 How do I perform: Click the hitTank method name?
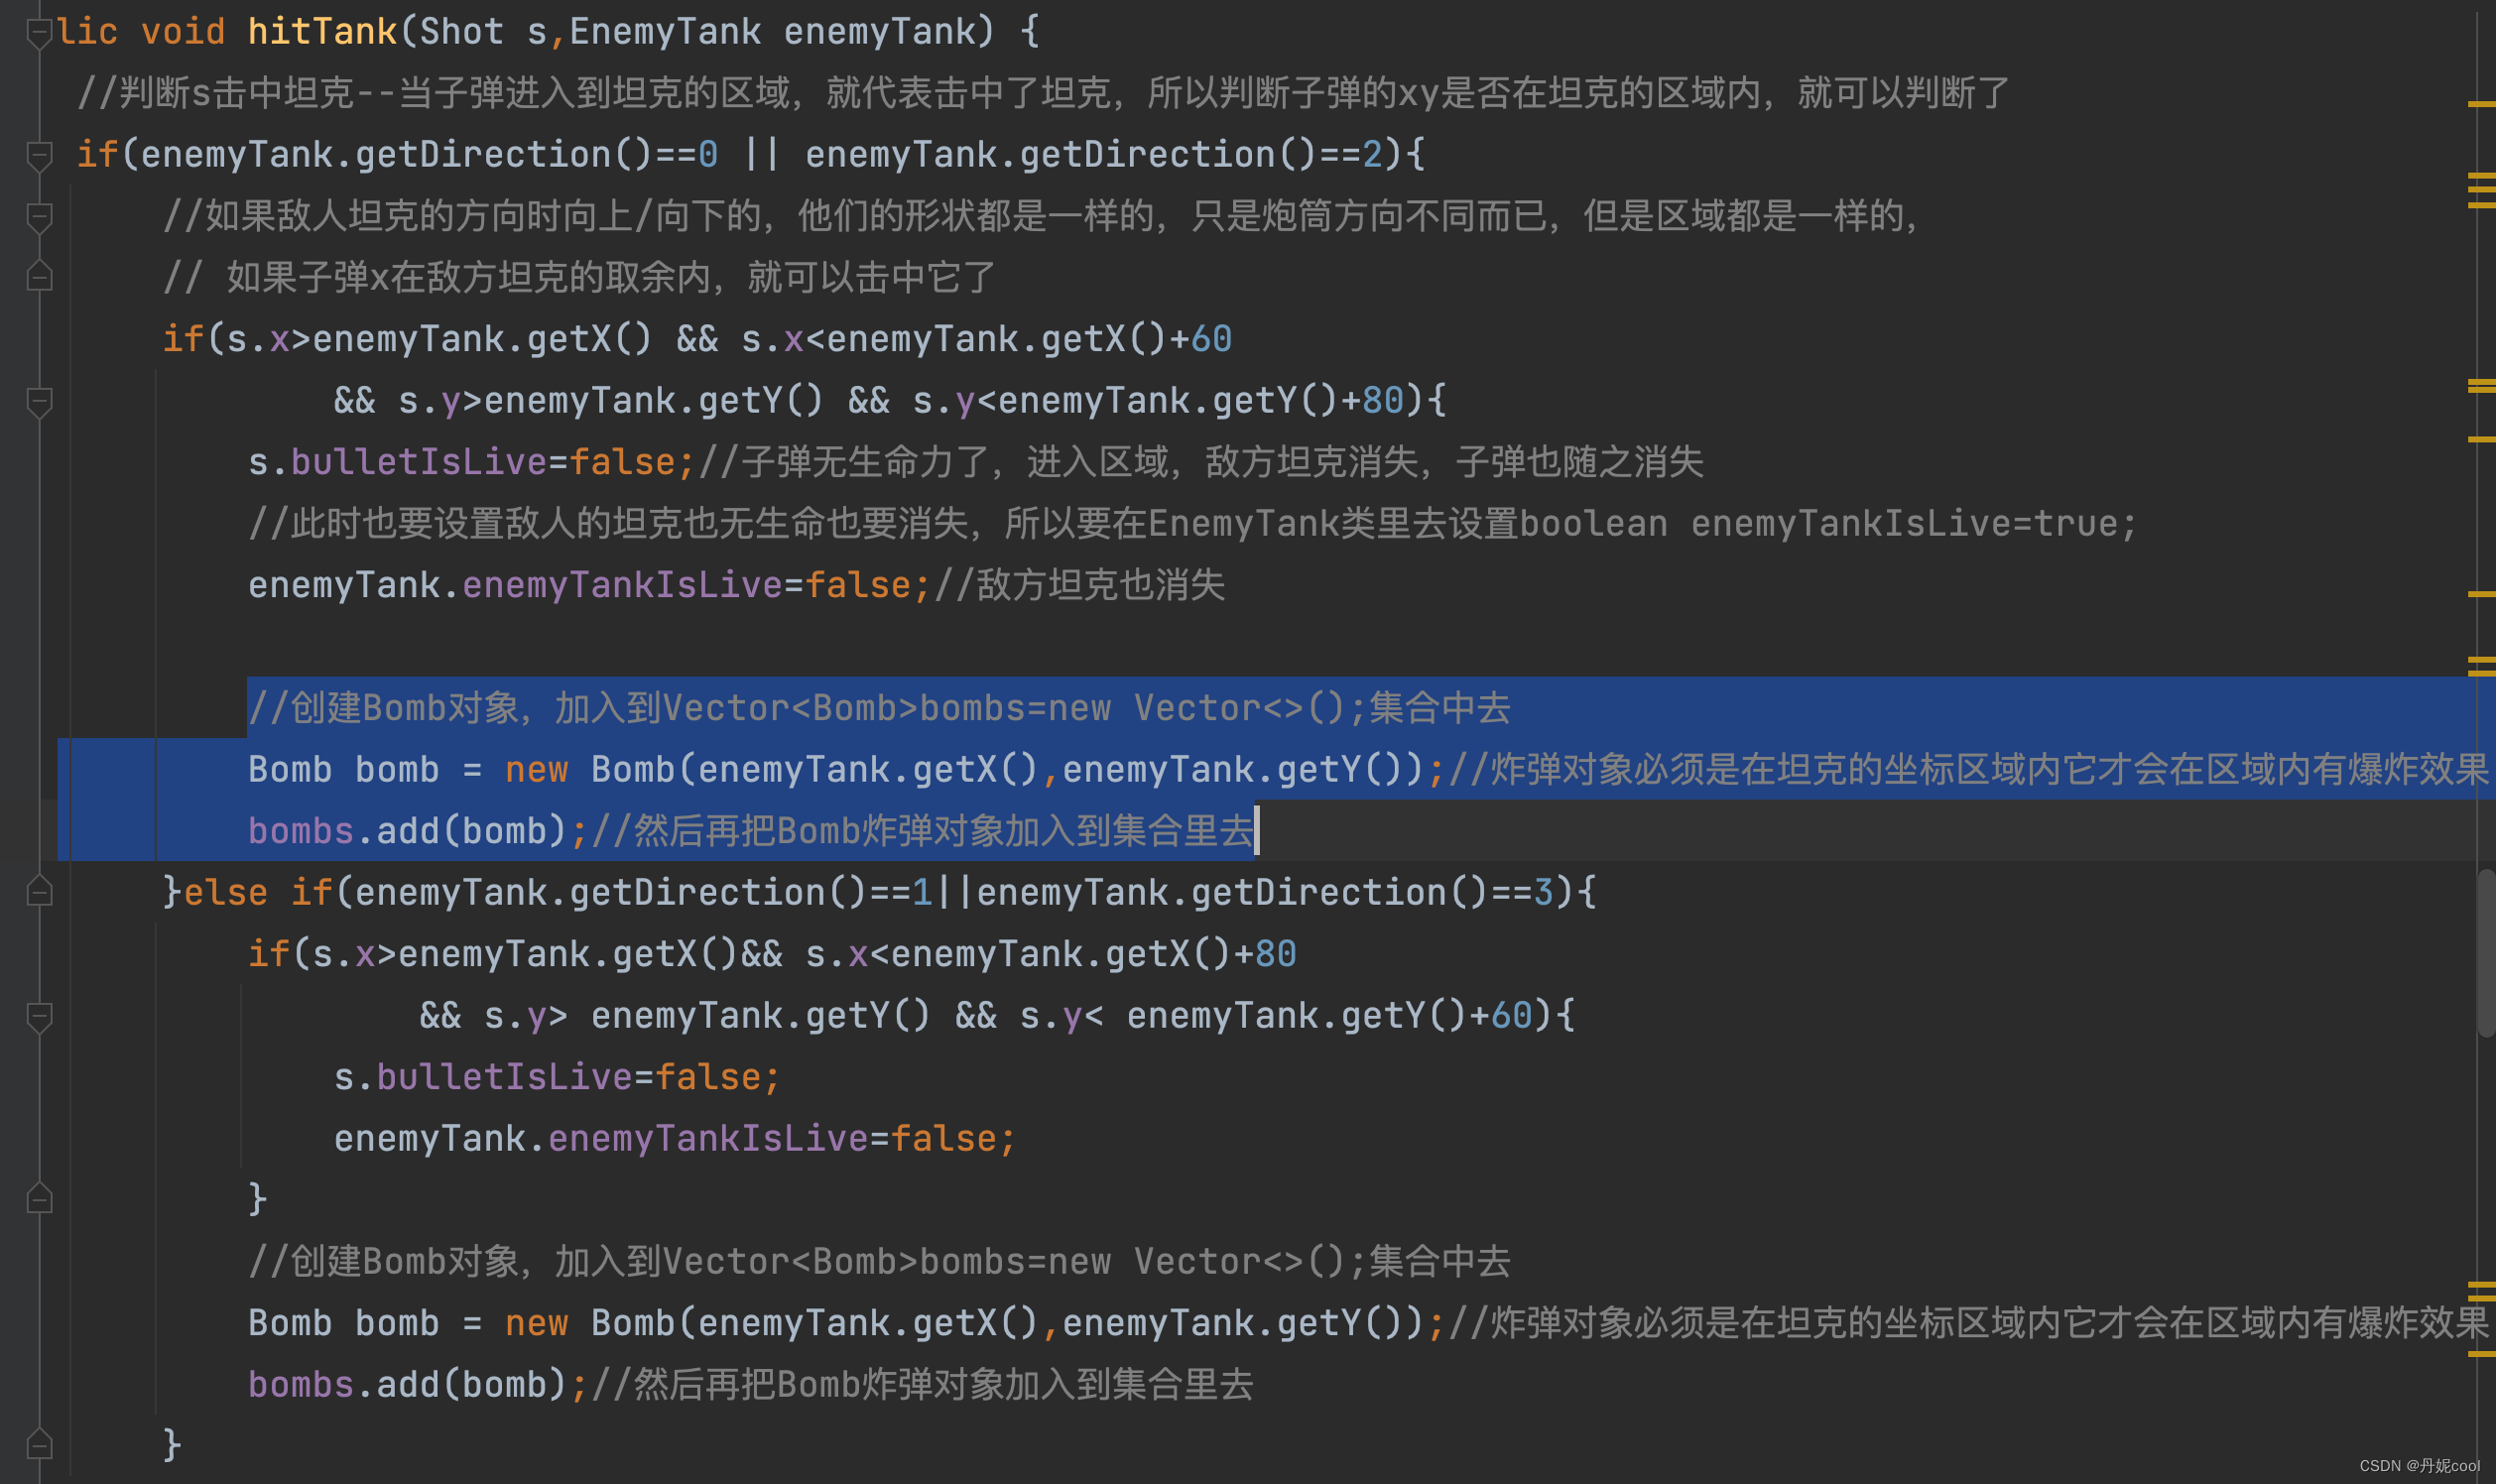pyautogui.click(x=322, y=32)
